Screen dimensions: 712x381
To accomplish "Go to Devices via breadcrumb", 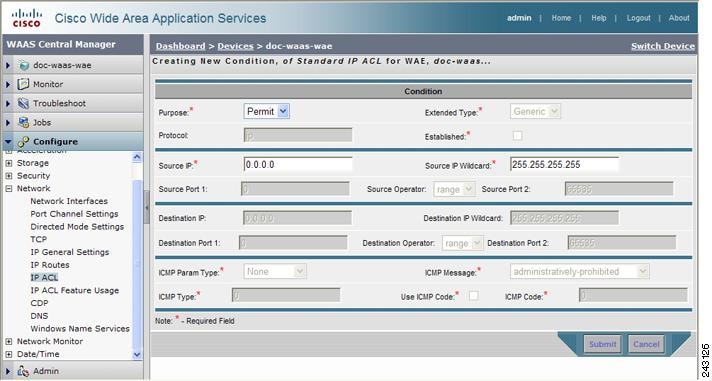I will 235,46.
